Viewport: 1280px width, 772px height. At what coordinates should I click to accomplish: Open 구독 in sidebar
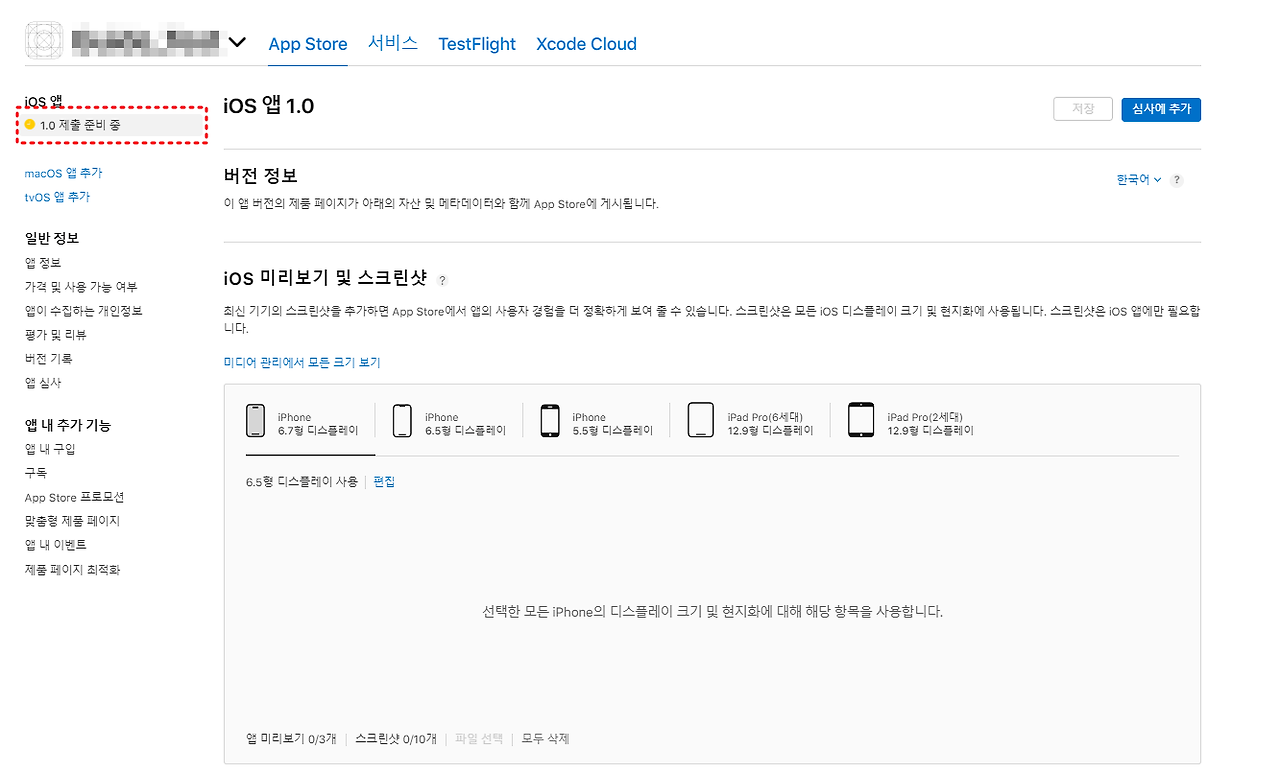pyautogui.click(x=36, y=473)
